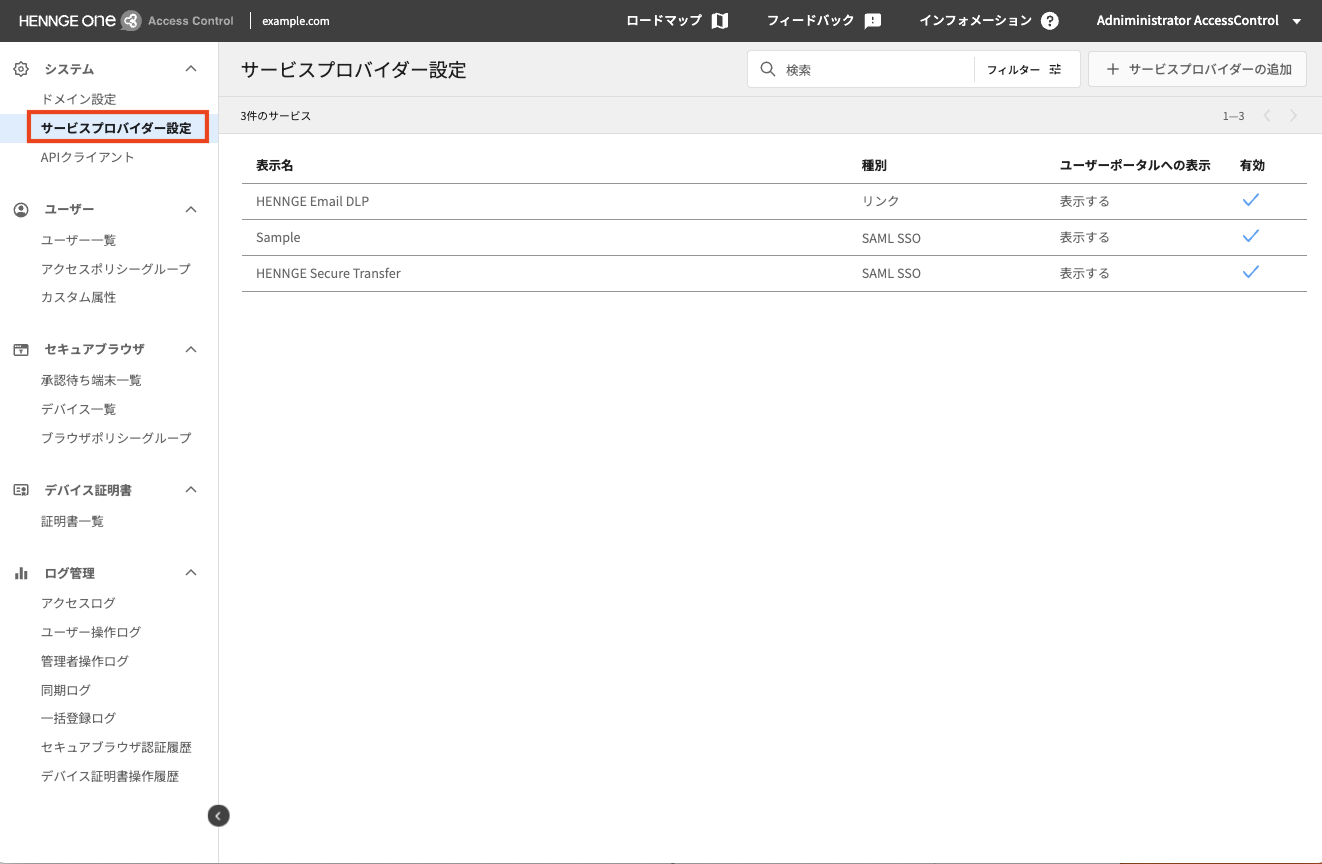Open 同期ログ
The image size is (1322, 864).
tap(65, 690)
